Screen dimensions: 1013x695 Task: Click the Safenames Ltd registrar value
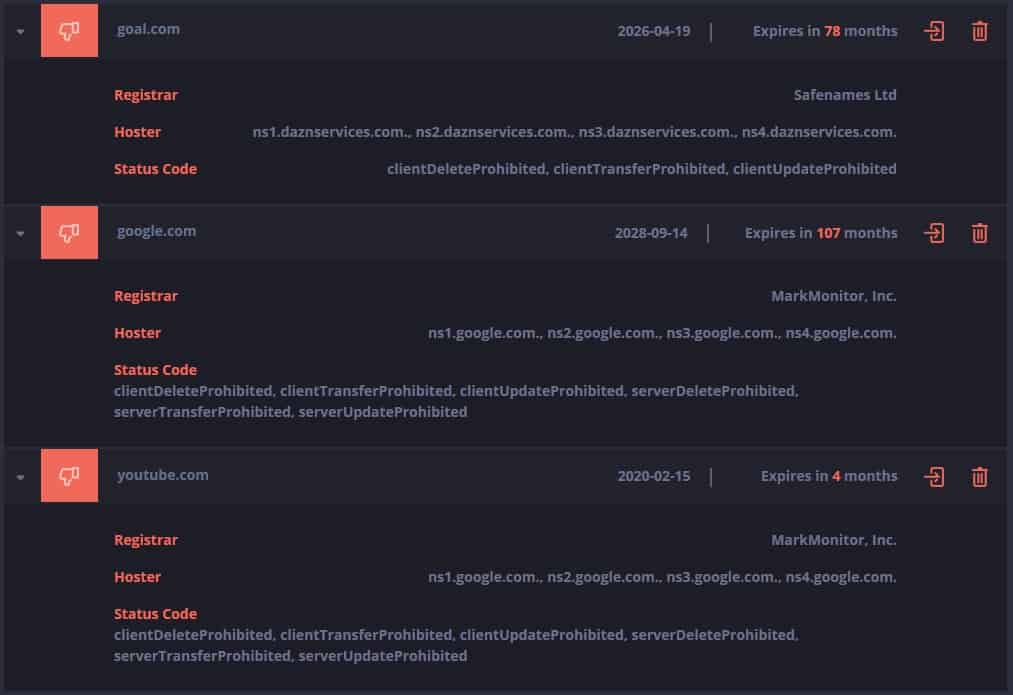[845, 95]
